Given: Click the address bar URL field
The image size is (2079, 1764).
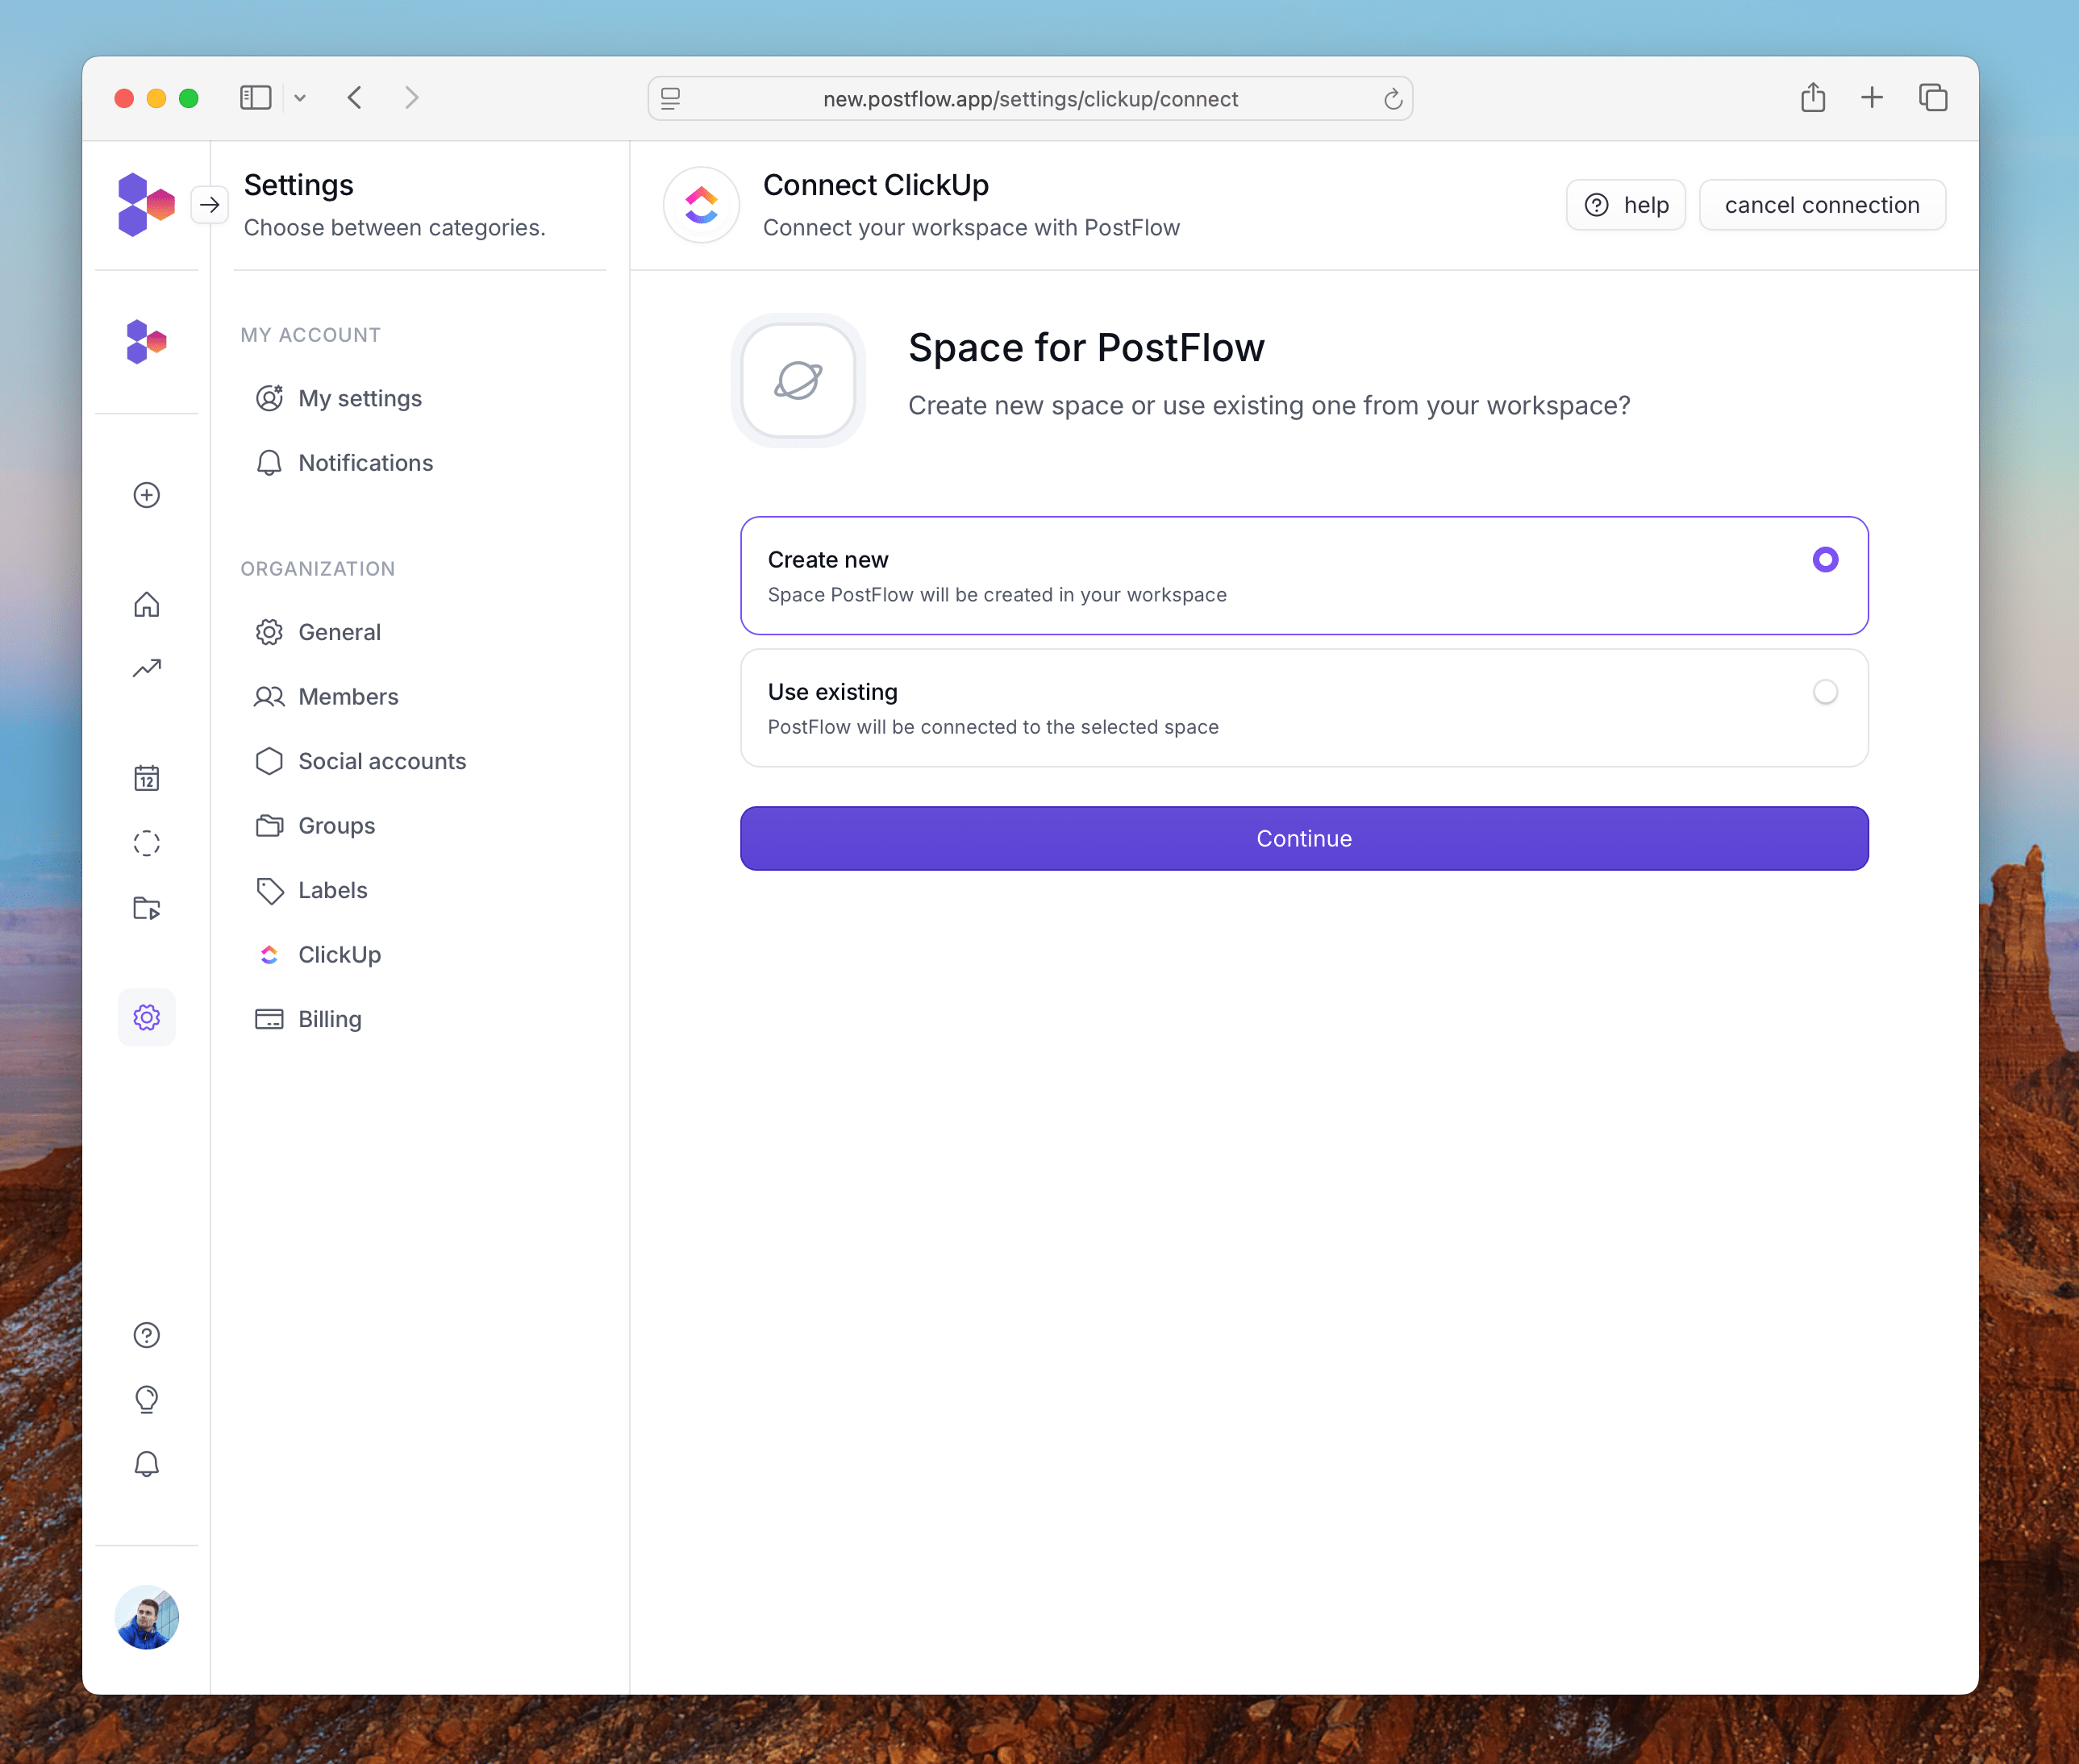Looking at the screenshot, I should [x=1030, y=99].
